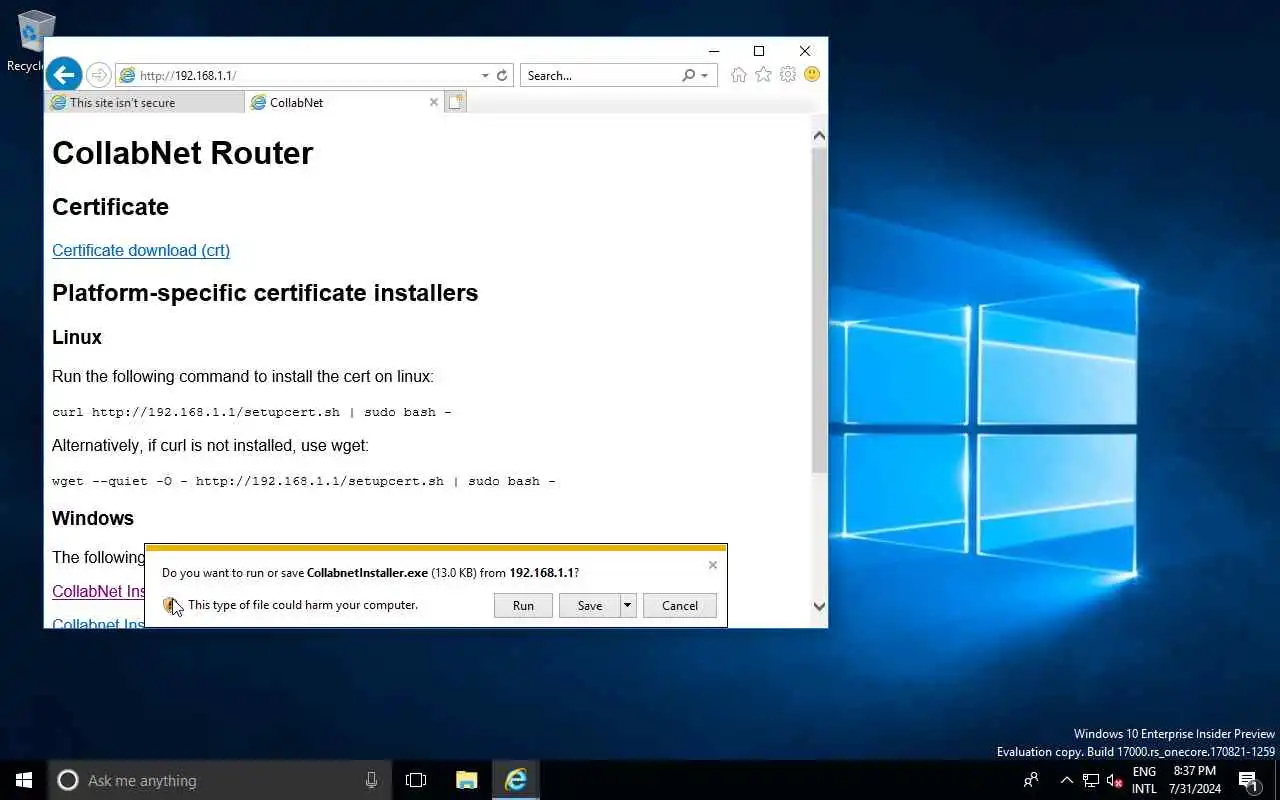Click the CollabNet Installer link

pyautogui.click(x=99, y=591)
